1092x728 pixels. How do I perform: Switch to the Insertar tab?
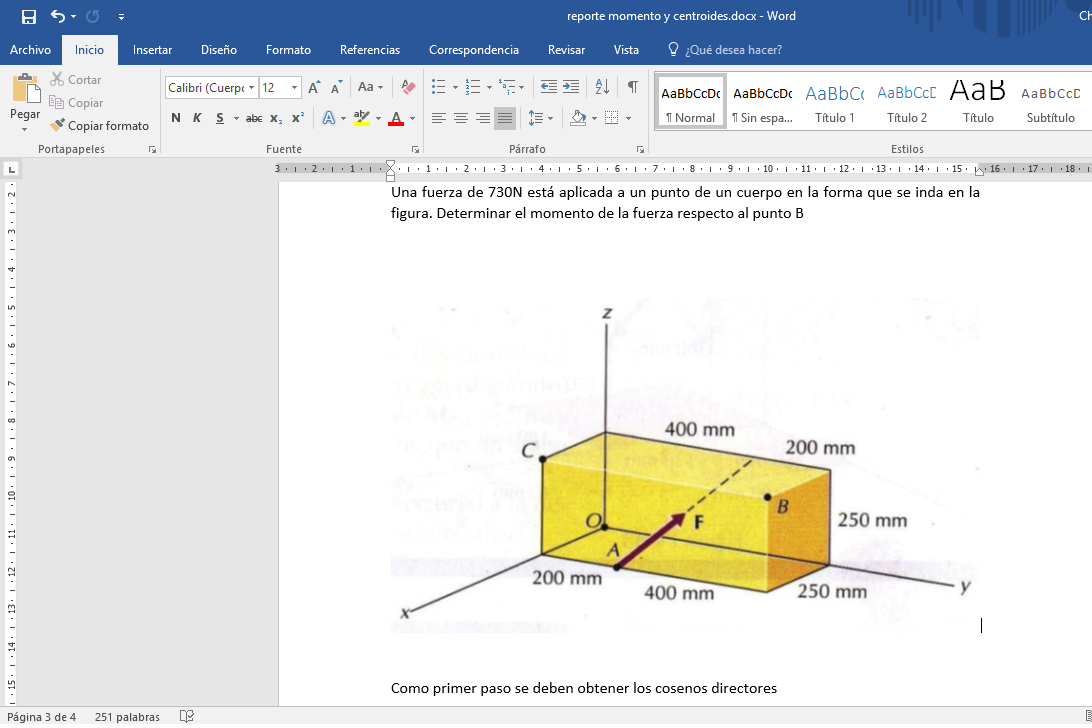pyautogui.click(x=152, y=50)
